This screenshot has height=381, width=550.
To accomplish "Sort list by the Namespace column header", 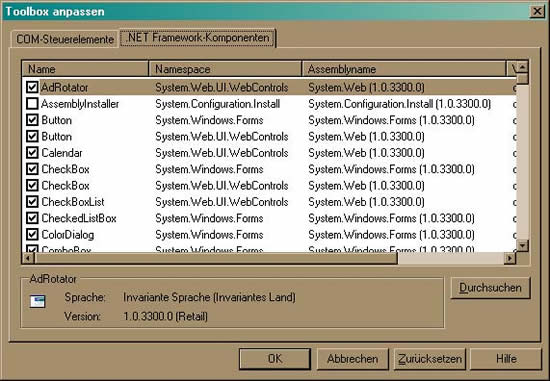I will coord(225,69).
